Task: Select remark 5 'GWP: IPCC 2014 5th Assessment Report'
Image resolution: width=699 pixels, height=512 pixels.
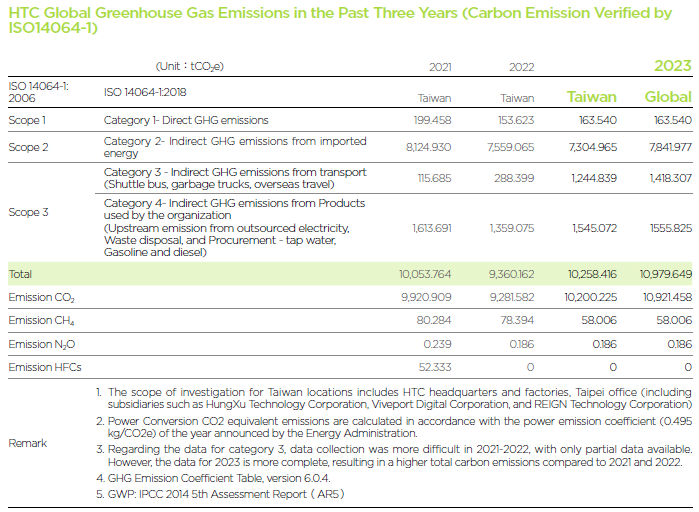Action: point(220,495)
